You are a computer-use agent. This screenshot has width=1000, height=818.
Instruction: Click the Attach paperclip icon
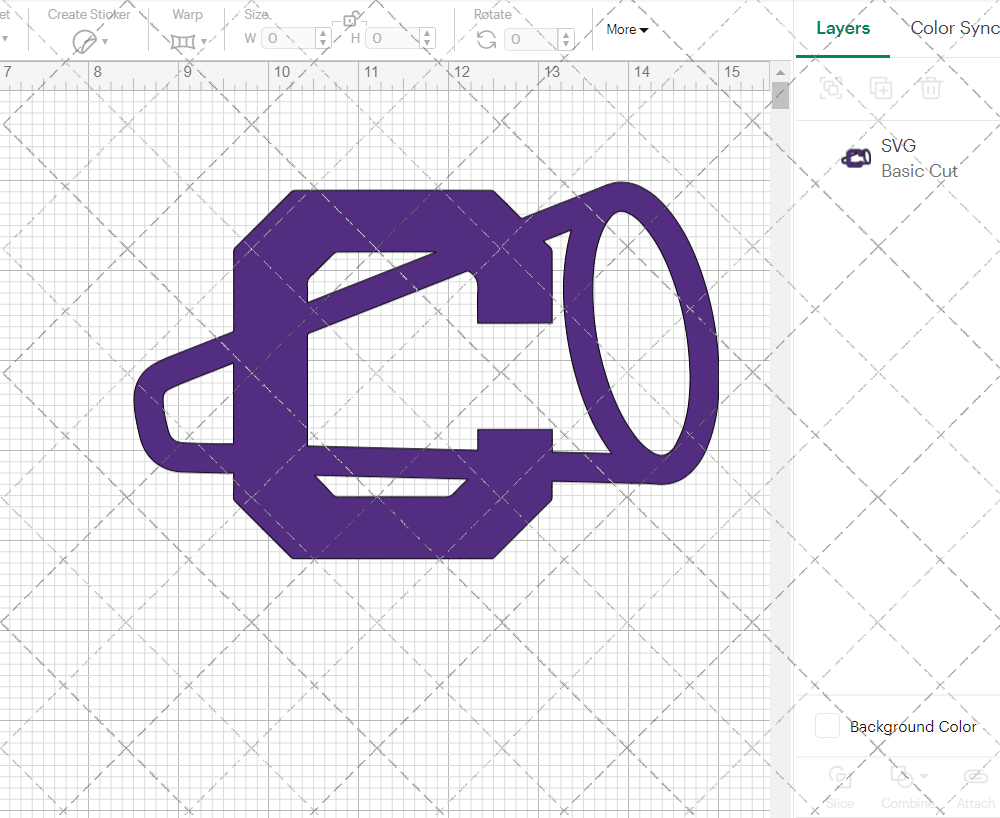point(975,778)
